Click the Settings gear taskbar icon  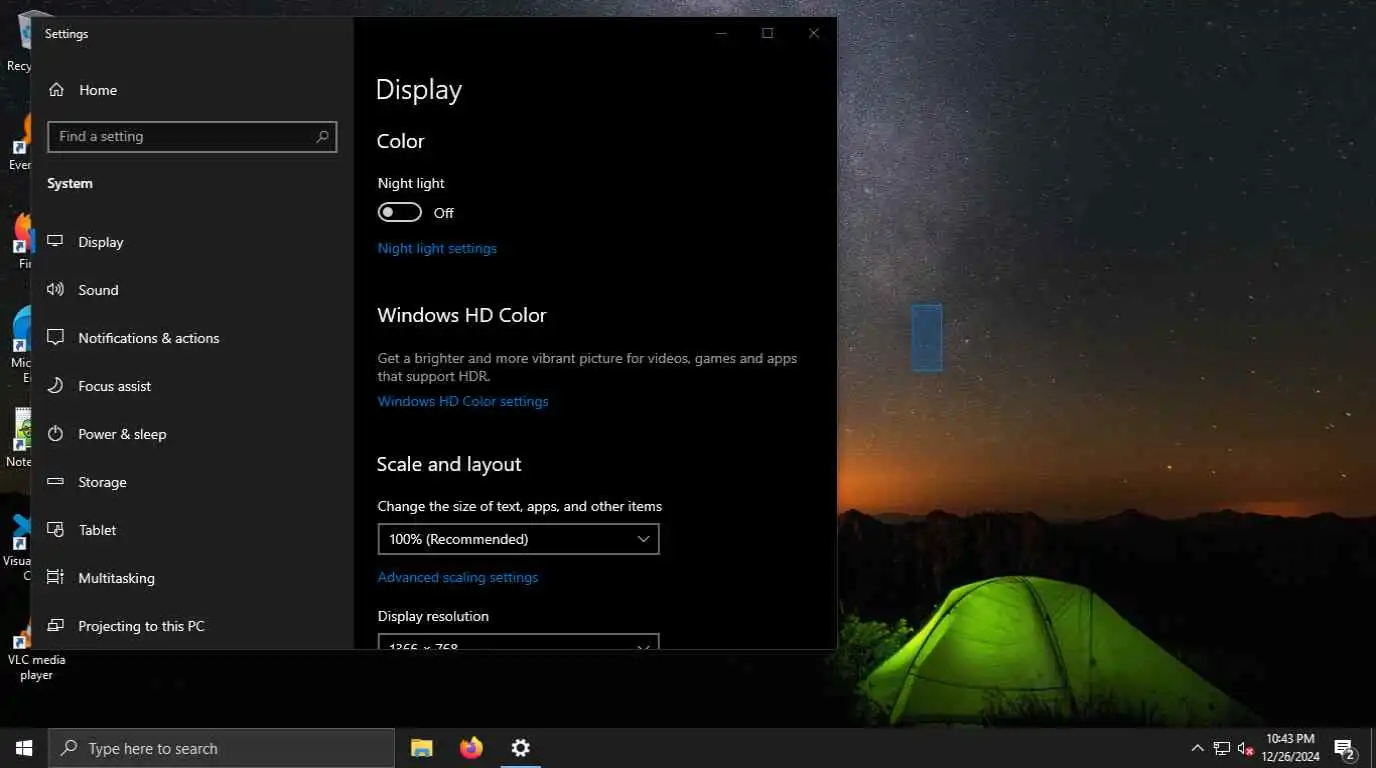pyautogui.click(x=520, y=748)
